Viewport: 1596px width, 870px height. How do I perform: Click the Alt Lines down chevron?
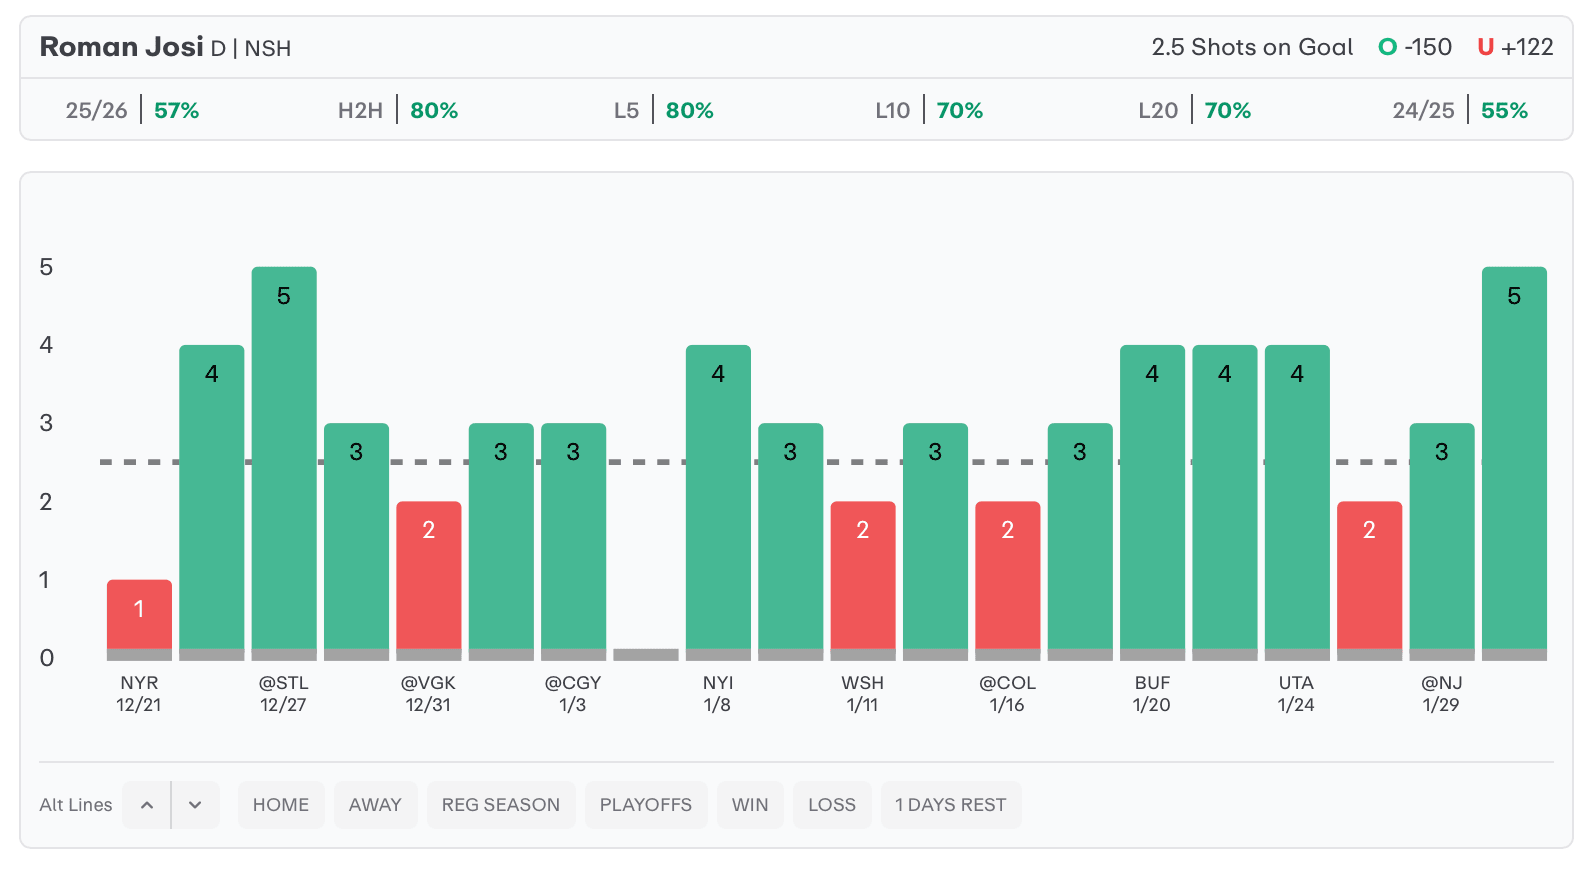tap(195, 805)
